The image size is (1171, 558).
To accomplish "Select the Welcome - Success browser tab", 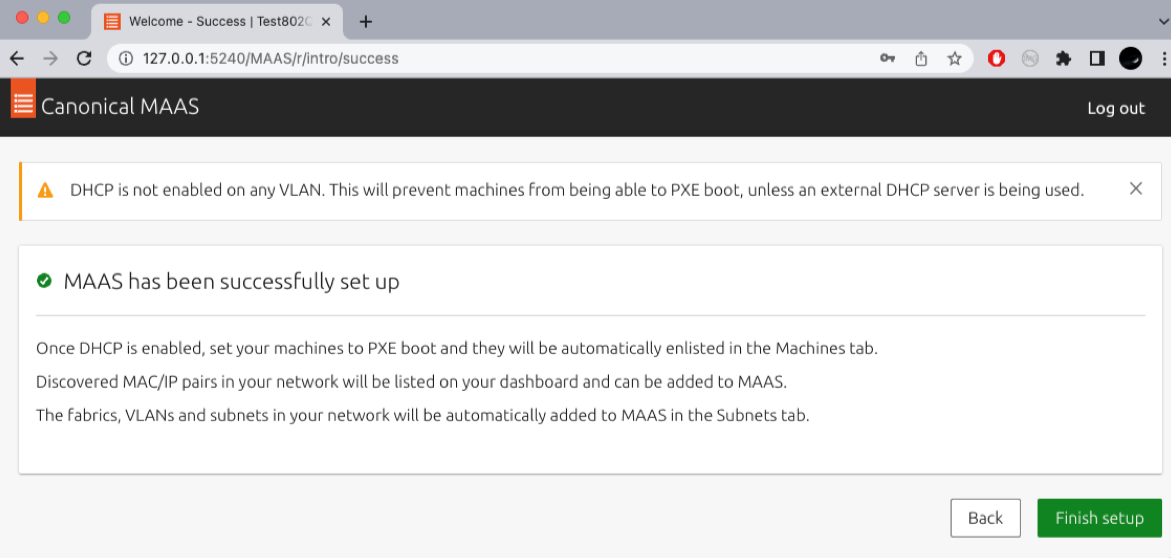I will (210, 21).
